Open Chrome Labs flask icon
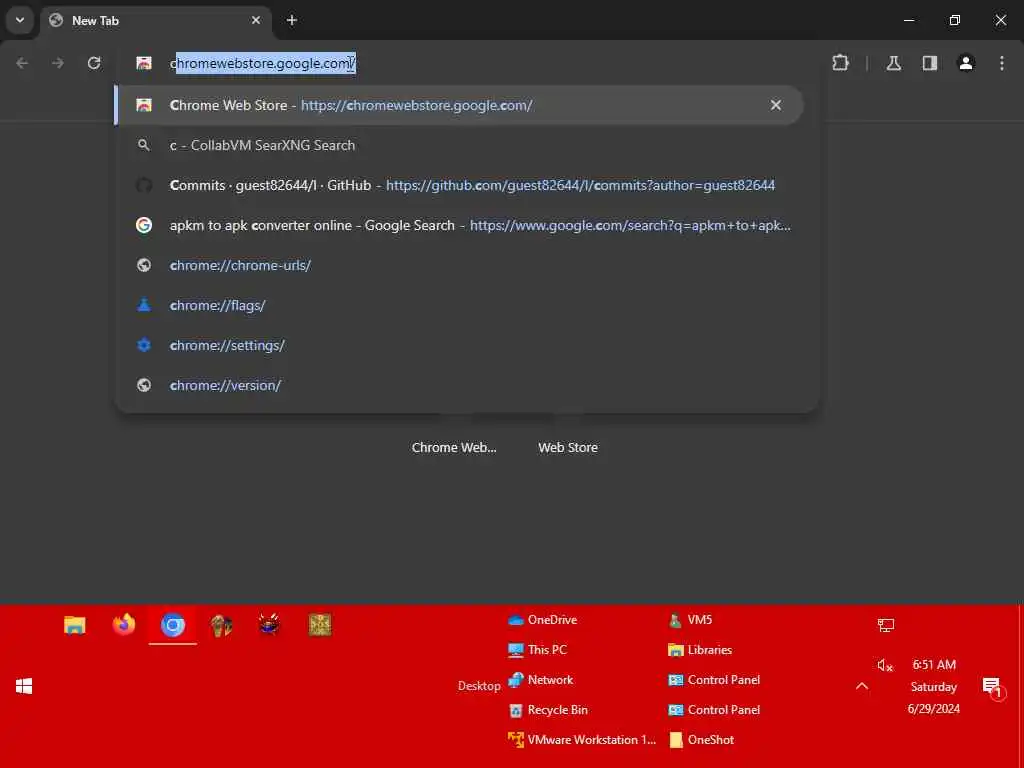The width and height of the screenshot is (1024, 768). tap(893, 63)
